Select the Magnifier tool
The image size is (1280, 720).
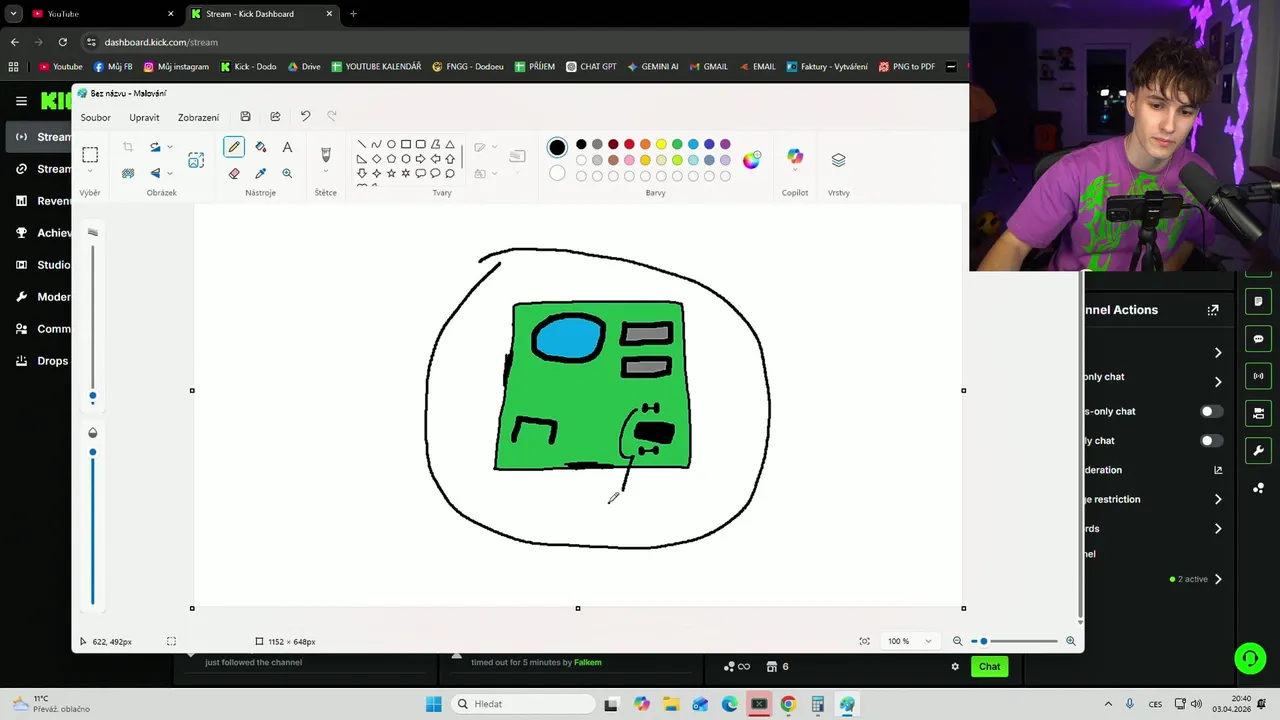(x=287, y=173)
